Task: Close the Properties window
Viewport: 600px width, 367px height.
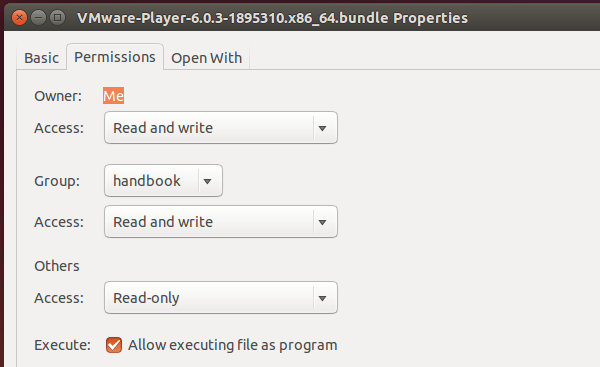Action: pyautogui.click(x=20, y=18)
